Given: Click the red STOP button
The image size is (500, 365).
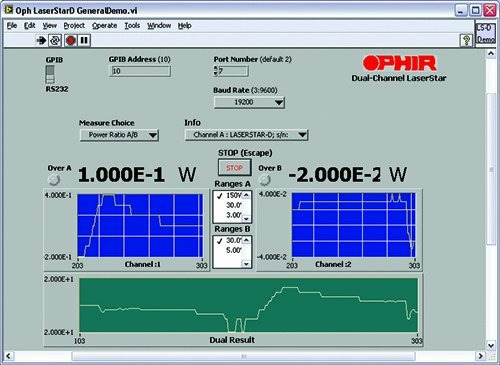Looking at the screenshot, I should tap(234, 168).
